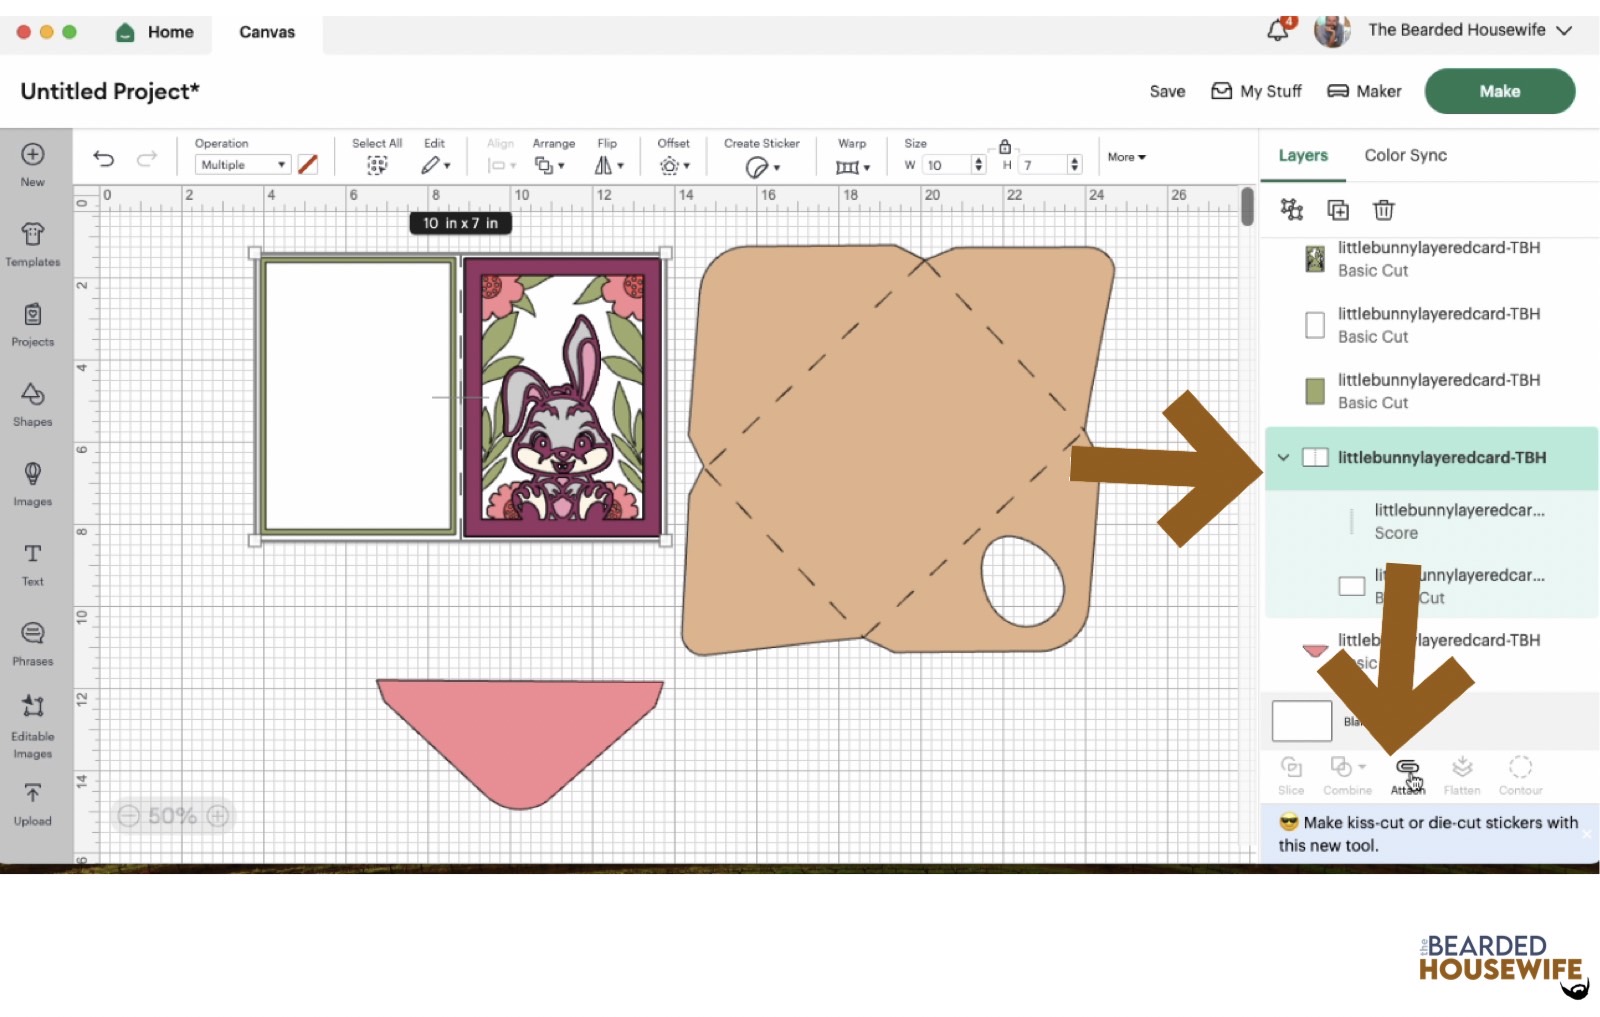Open the Shapes tool

tap(33, 404)
